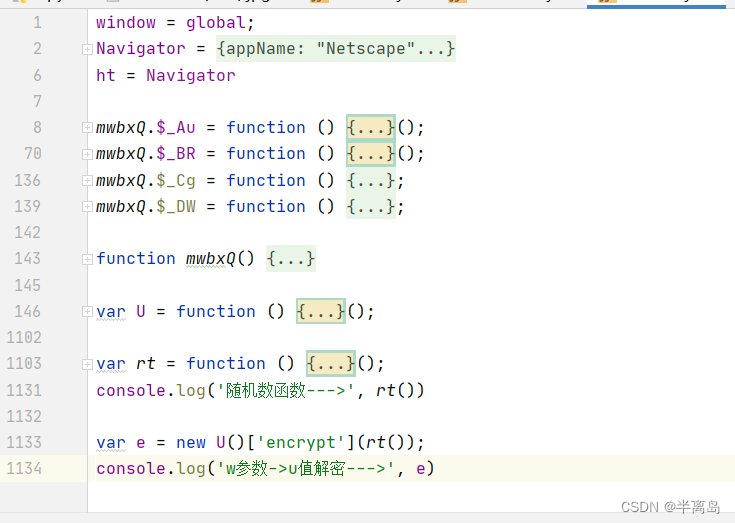Click the {...} placeholder on the $_Au line
Image resolution: width=735 pixels, height=523 pixels.
point(371,127)
